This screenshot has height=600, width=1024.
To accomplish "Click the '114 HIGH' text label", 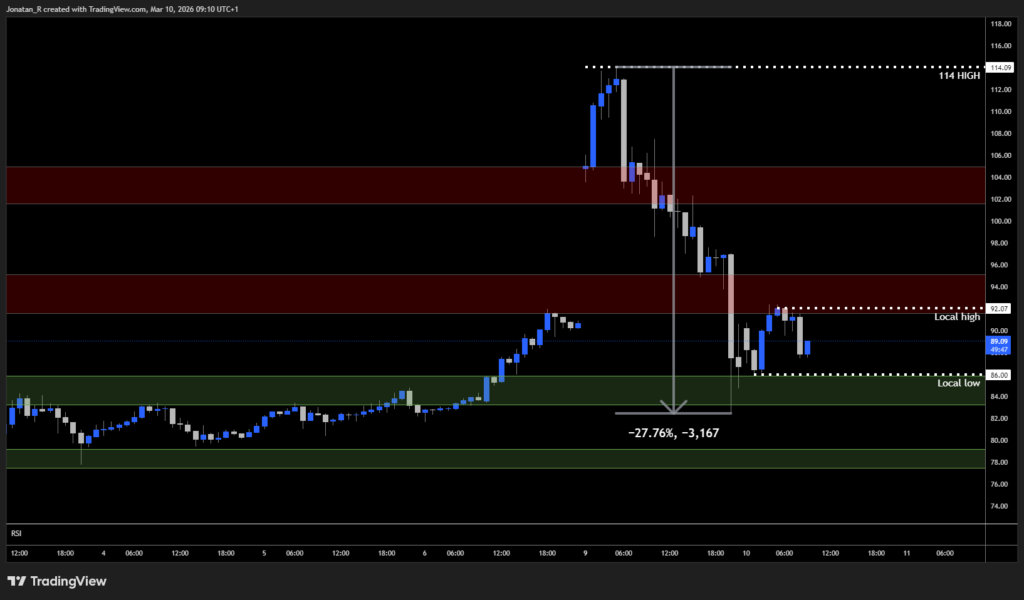I will click(958, 76).
